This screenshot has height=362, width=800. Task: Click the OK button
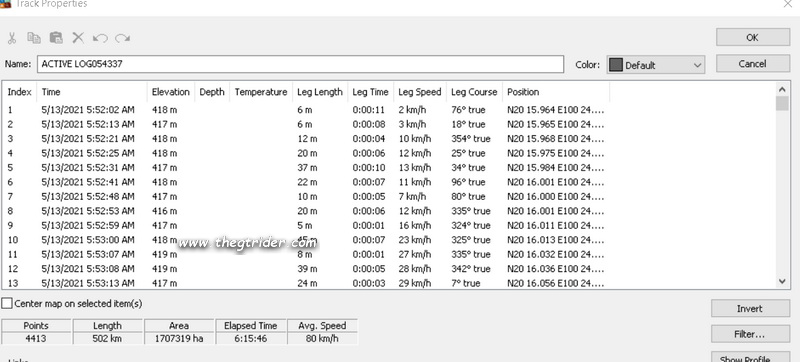[x=753, y=37]
